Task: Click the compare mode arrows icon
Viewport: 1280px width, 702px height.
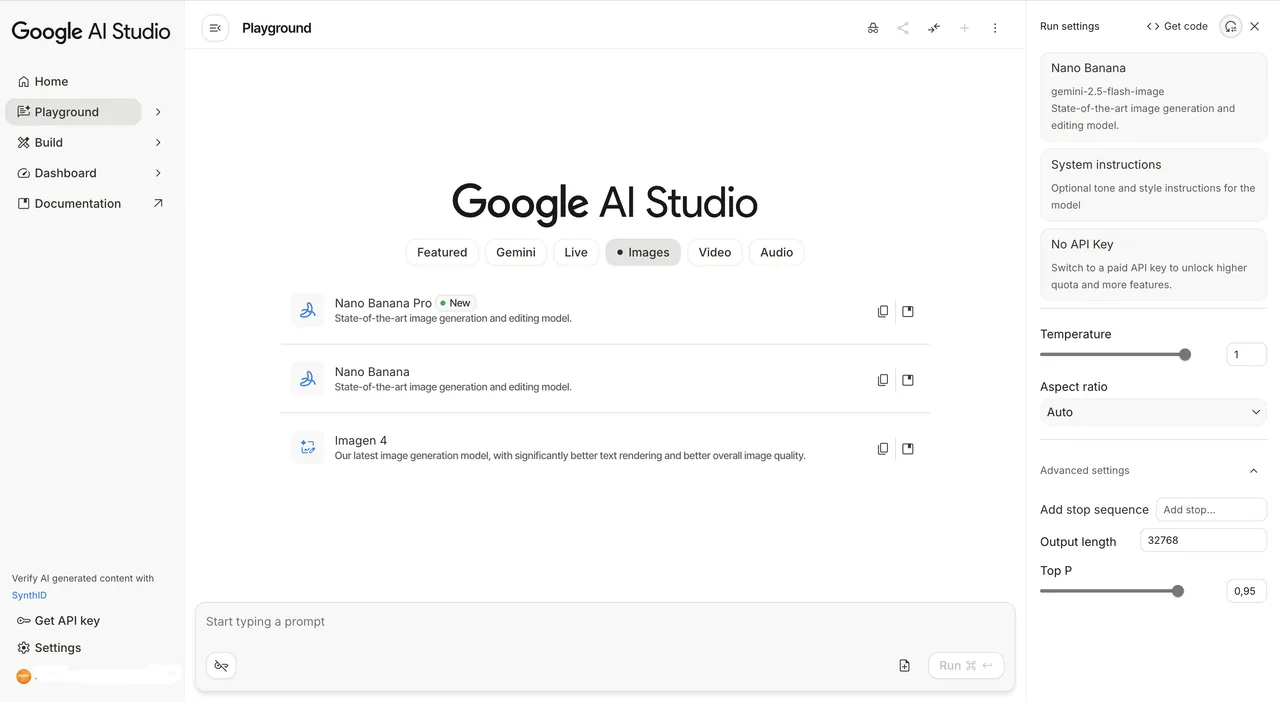Action: pyautogui.click(x=934, y=28)
